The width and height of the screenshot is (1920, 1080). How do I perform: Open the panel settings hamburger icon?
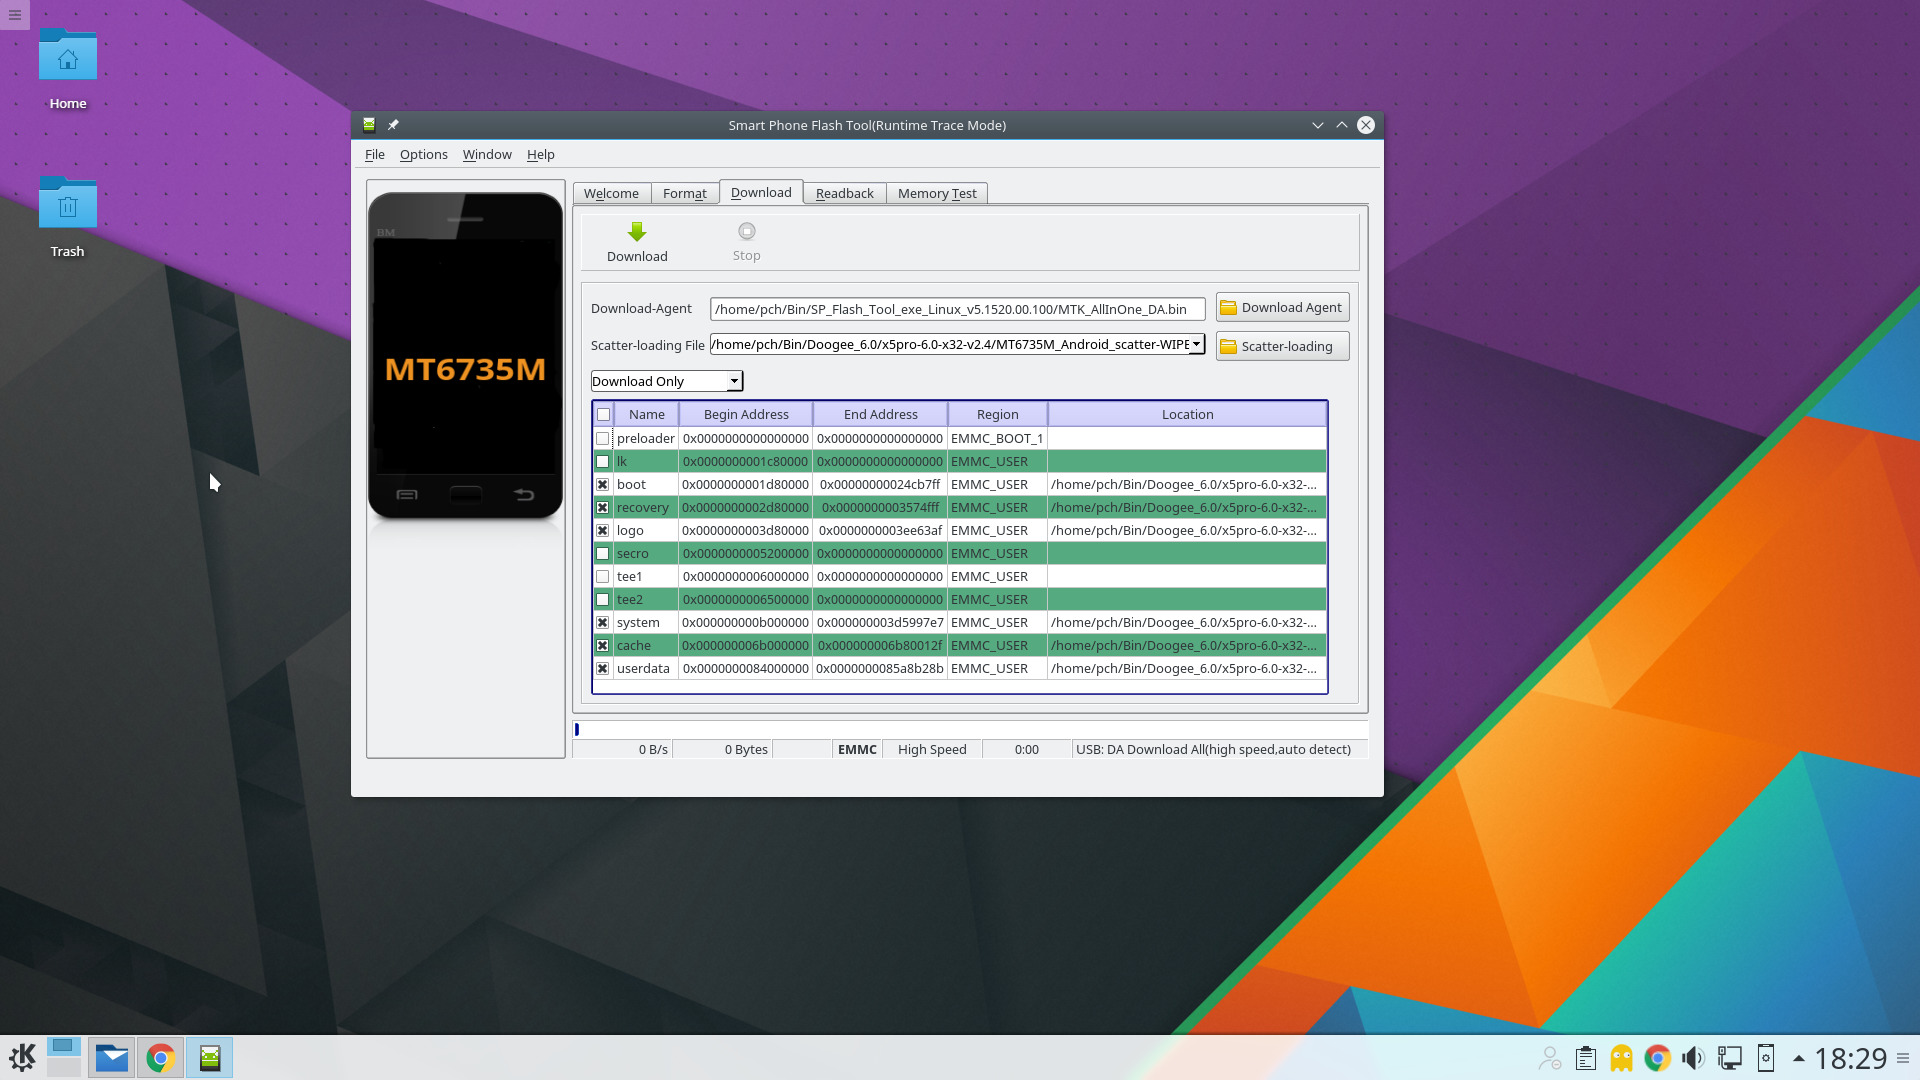click(1903, 1058)
